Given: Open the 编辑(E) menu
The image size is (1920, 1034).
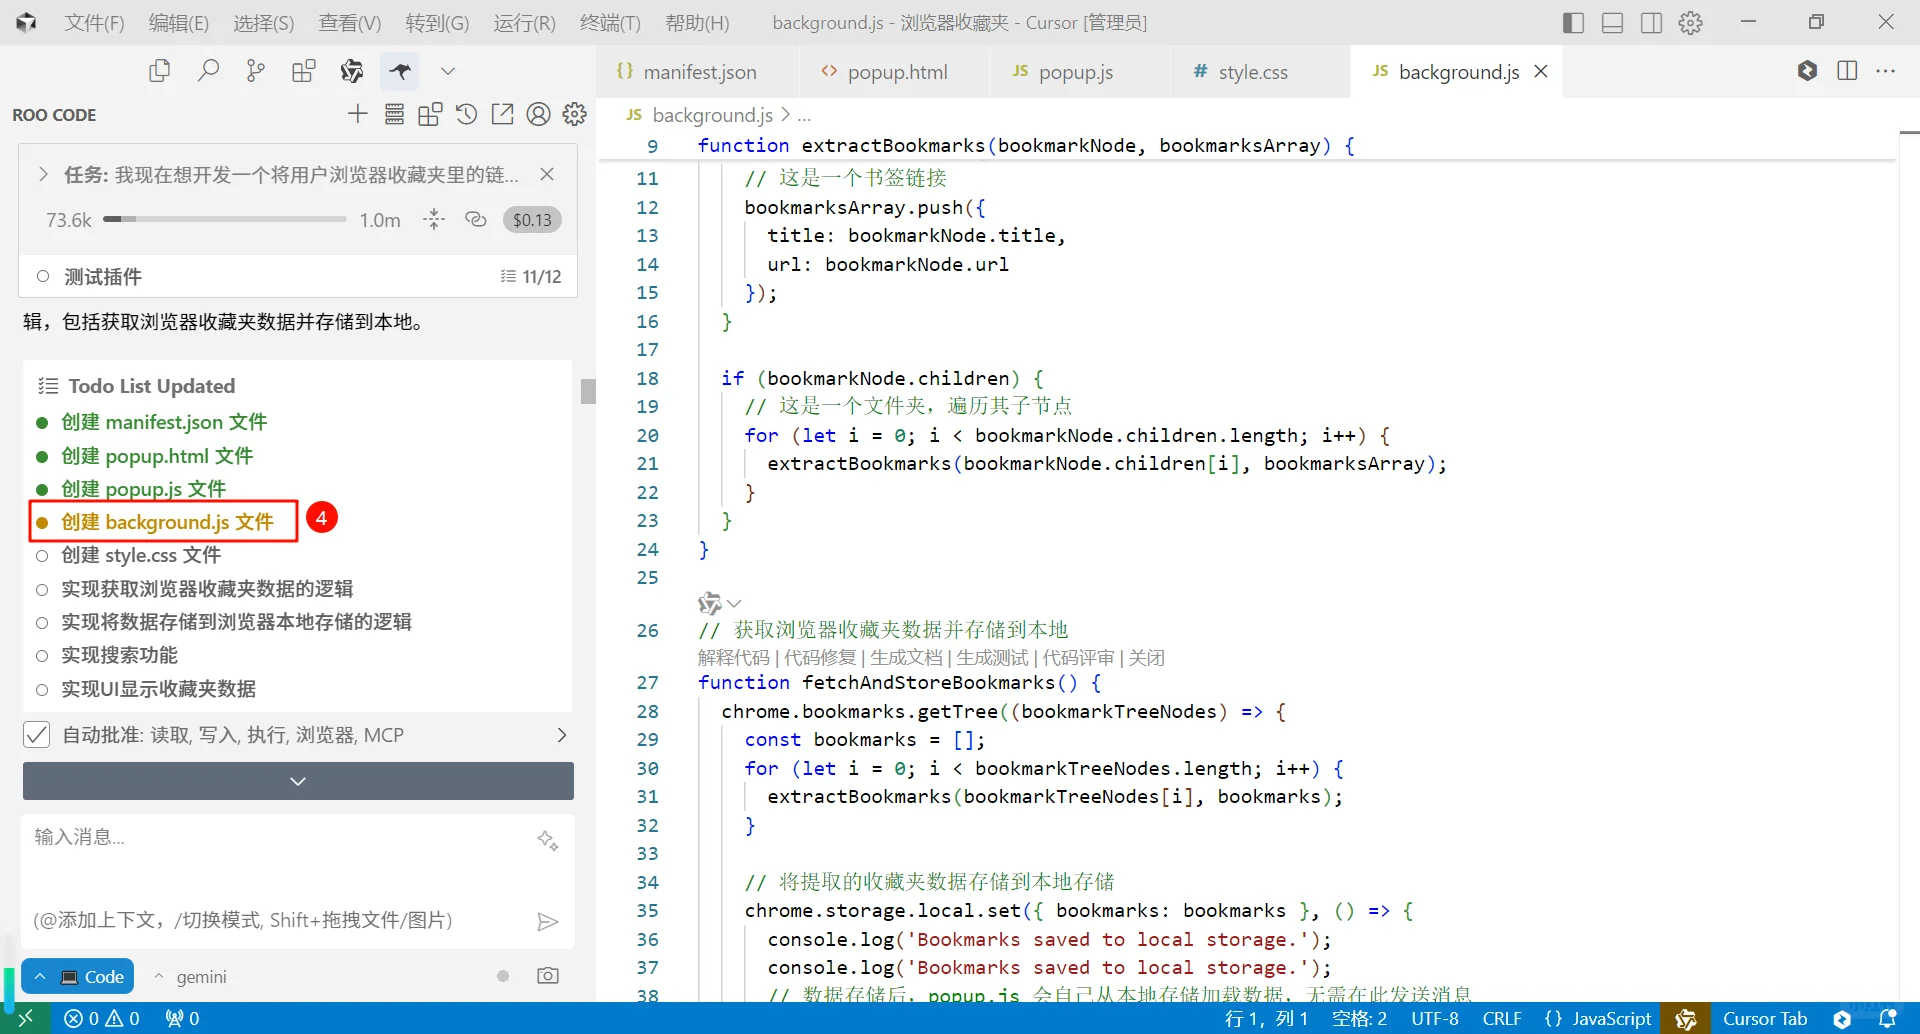Looking at the screenshot, I should tap(178, 22).
